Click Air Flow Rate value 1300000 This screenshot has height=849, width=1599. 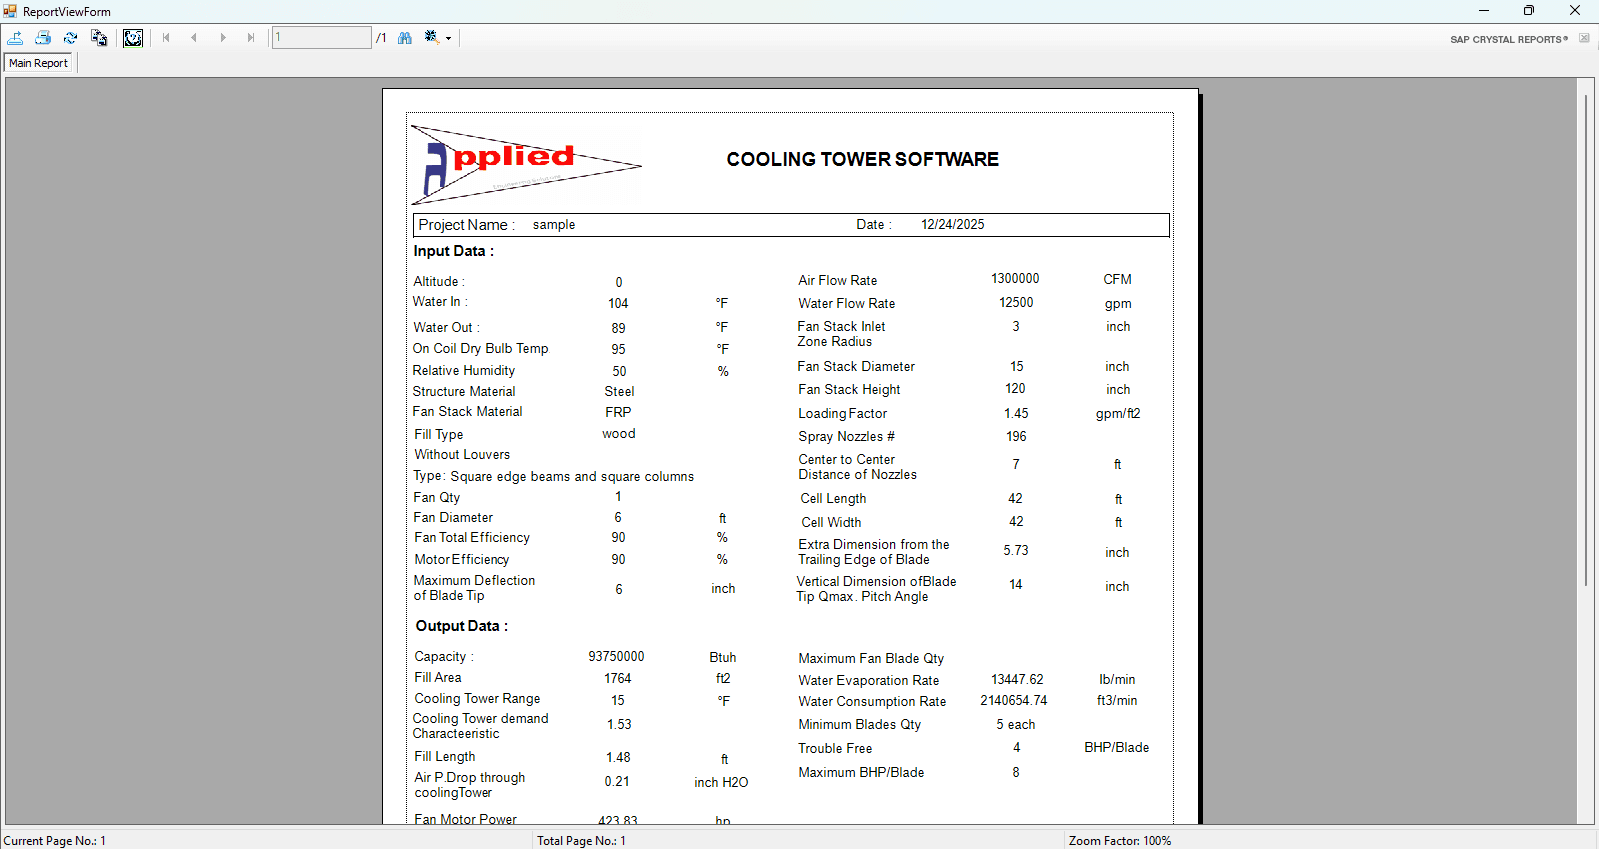[x=1015, y=279]
